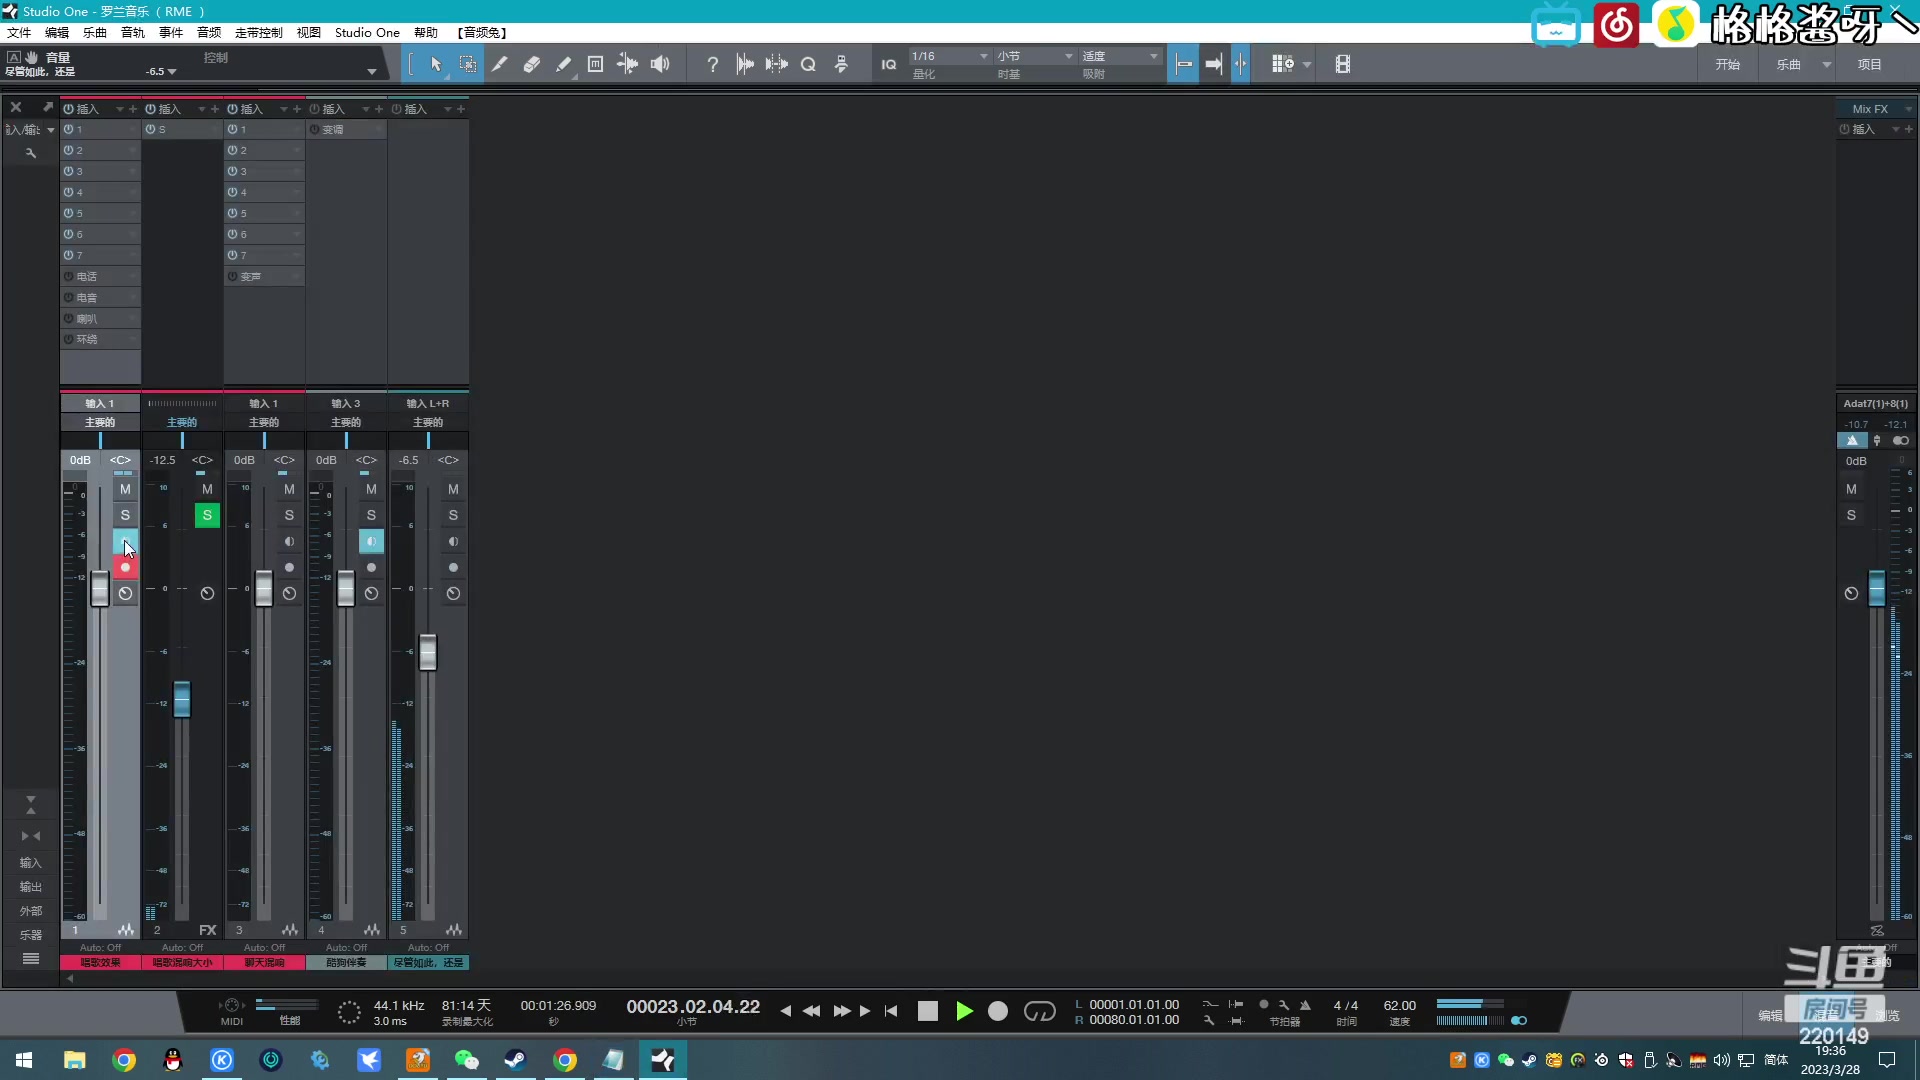Click the main output fader
This screenshot has height=1080, width=1920.
[1877, 588]
